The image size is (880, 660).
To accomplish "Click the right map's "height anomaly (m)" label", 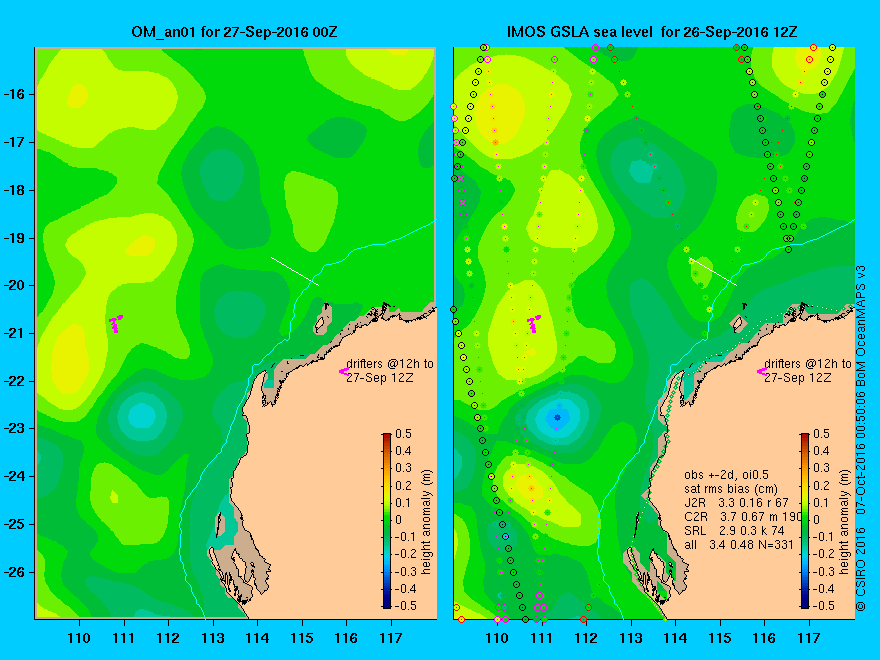I will coord(844,521).
